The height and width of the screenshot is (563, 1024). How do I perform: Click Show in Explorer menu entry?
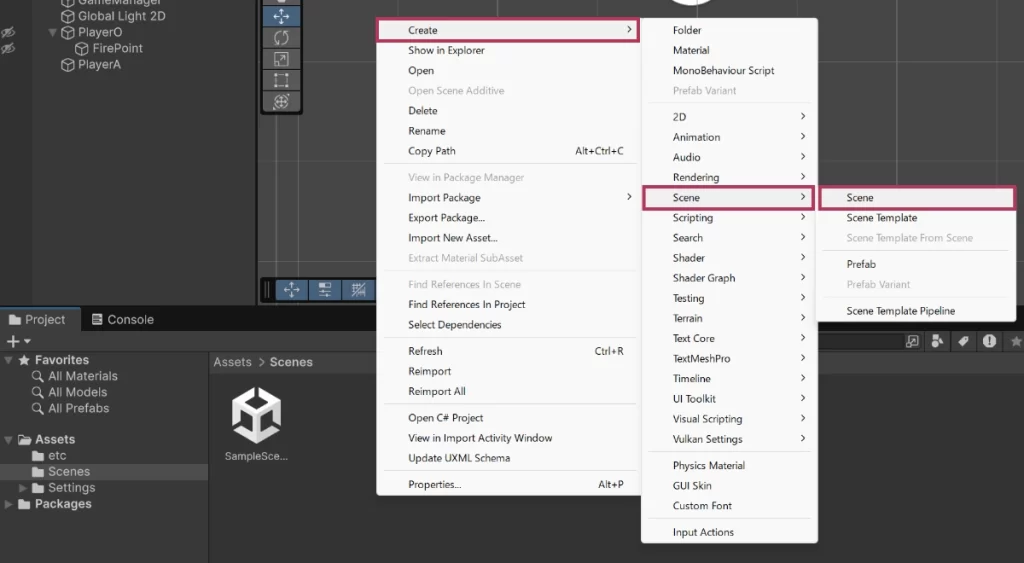coord(446,51)
